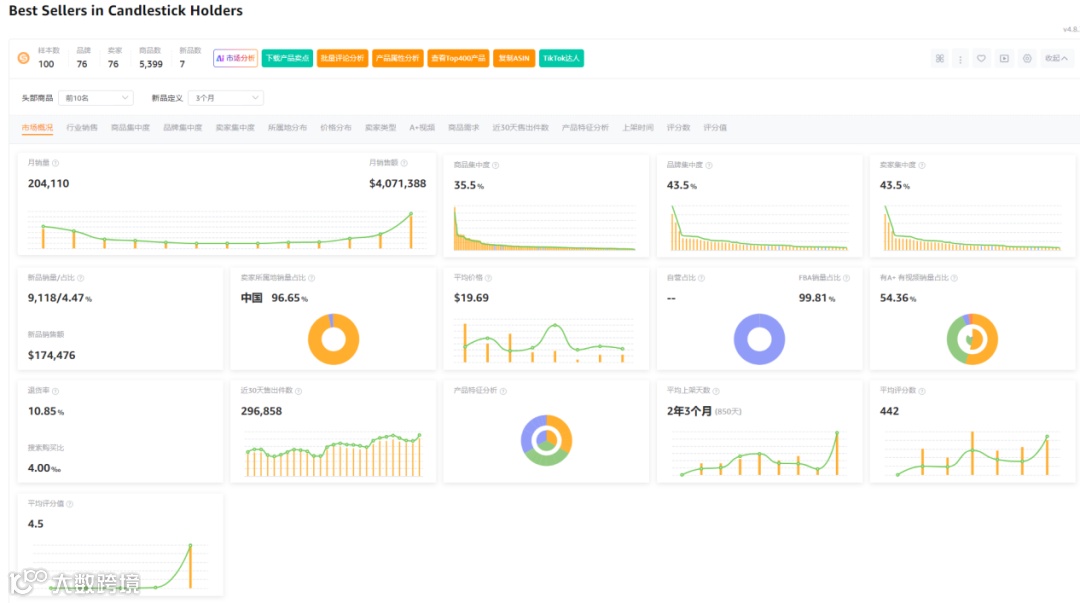Switch to the 产品特征分析 tab
The width and height of the screenshot is (1080, 603).
[585, 127]
